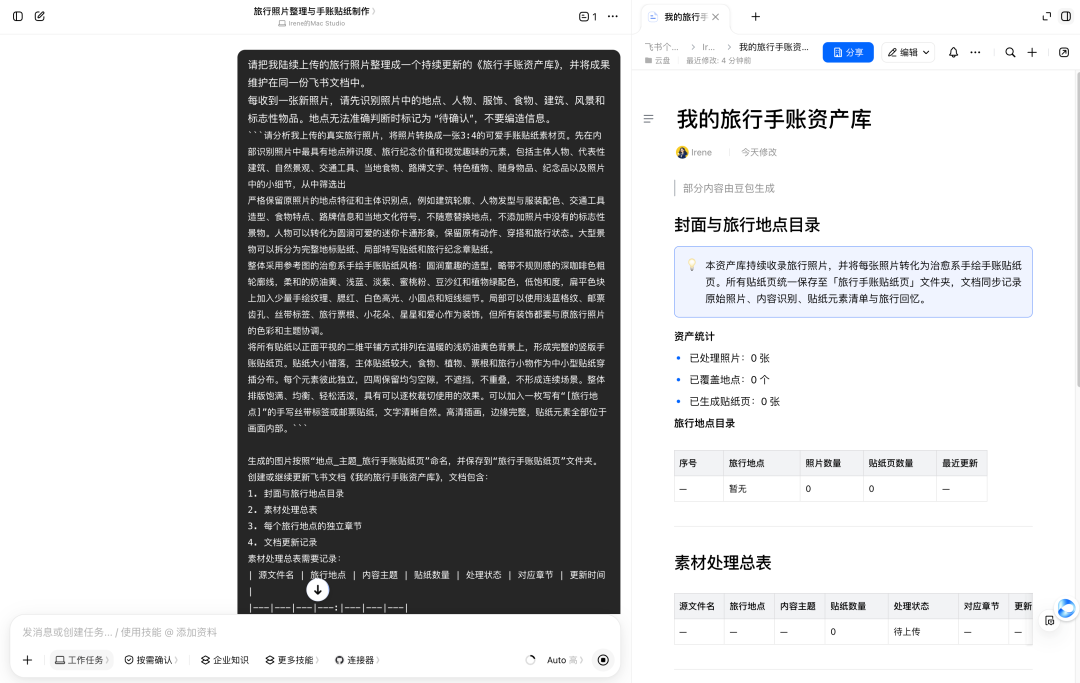Open document notifications bell
The image size is (1080, 683).
coord(953,52)
